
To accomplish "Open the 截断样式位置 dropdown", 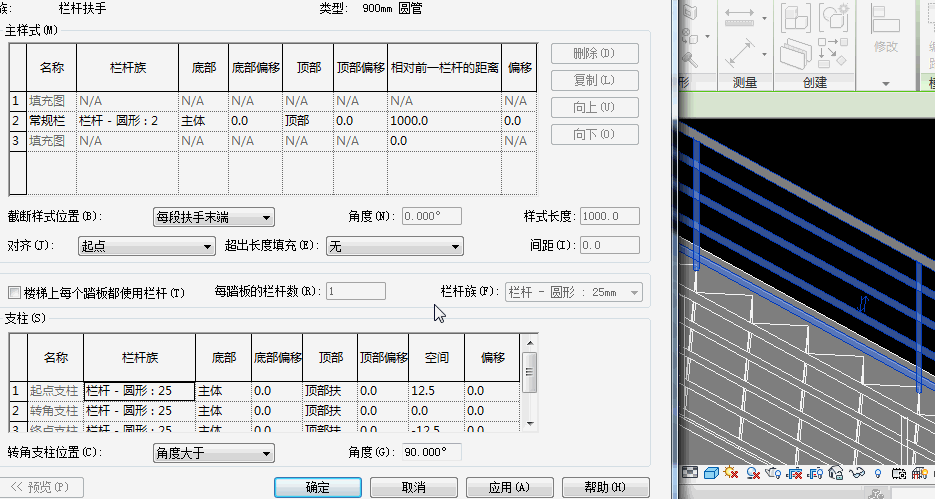I will pos(213,217).
